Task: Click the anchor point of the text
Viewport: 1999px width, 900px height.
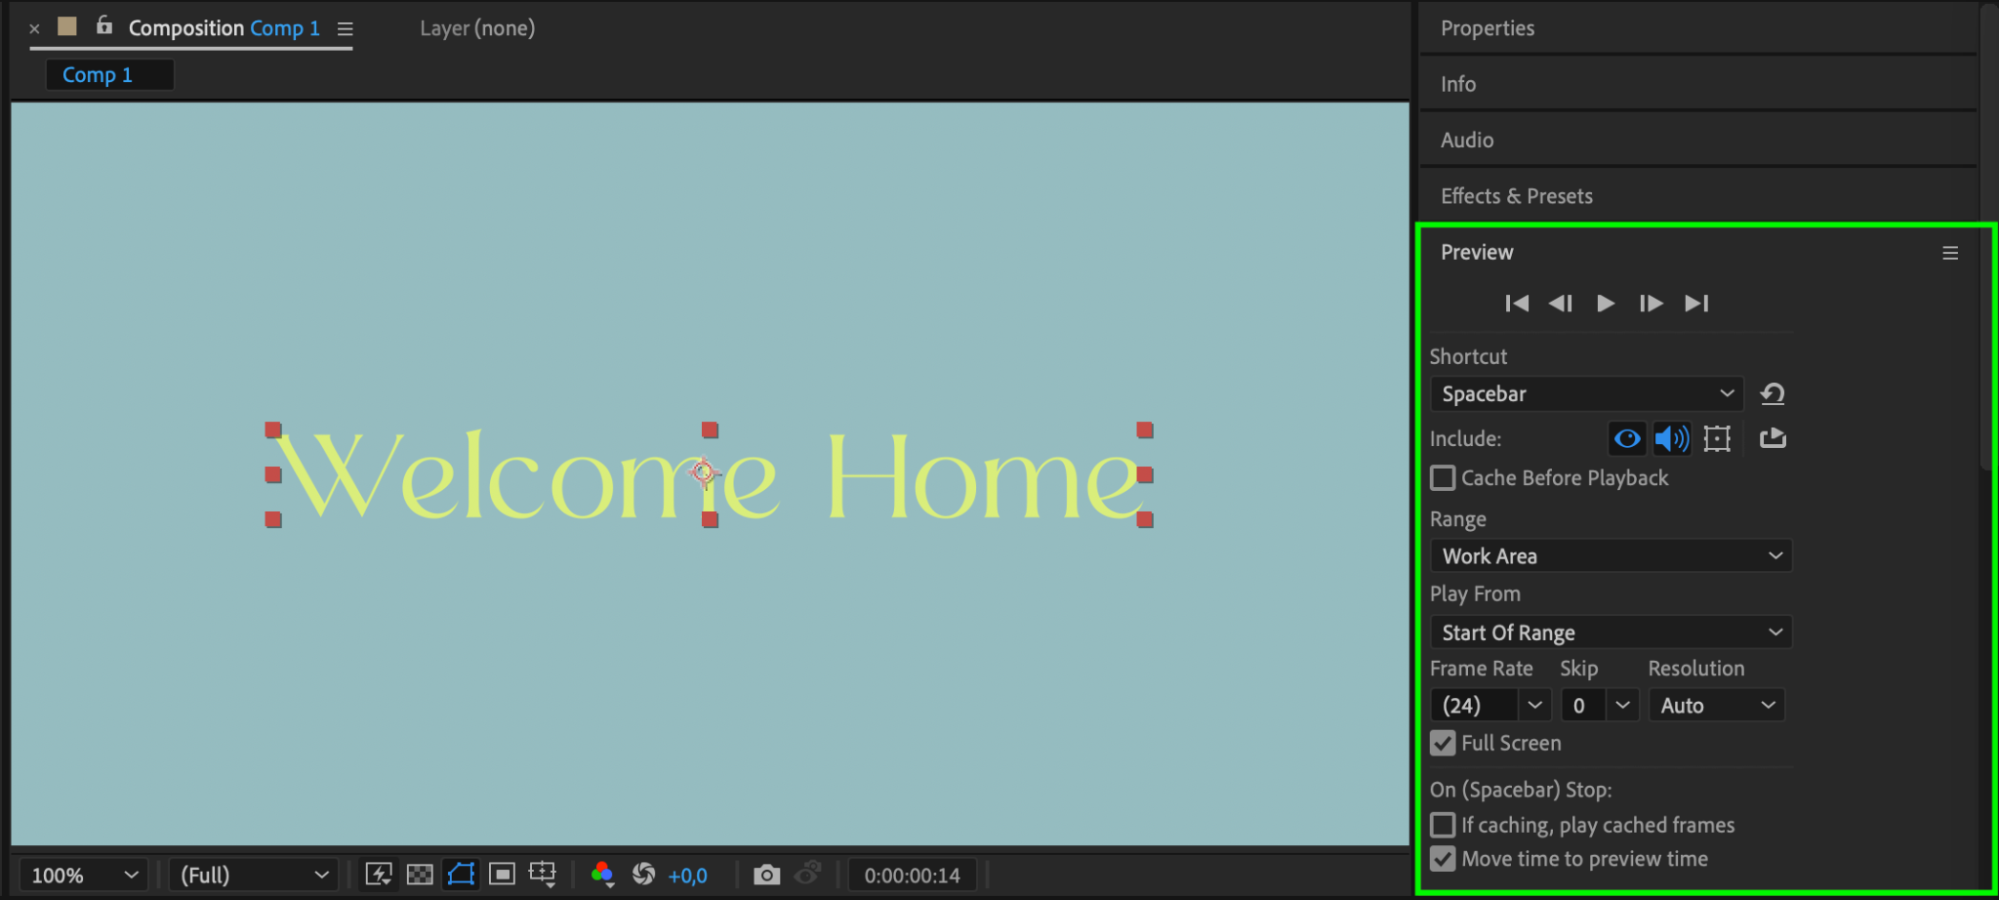Action: (703, 472)
